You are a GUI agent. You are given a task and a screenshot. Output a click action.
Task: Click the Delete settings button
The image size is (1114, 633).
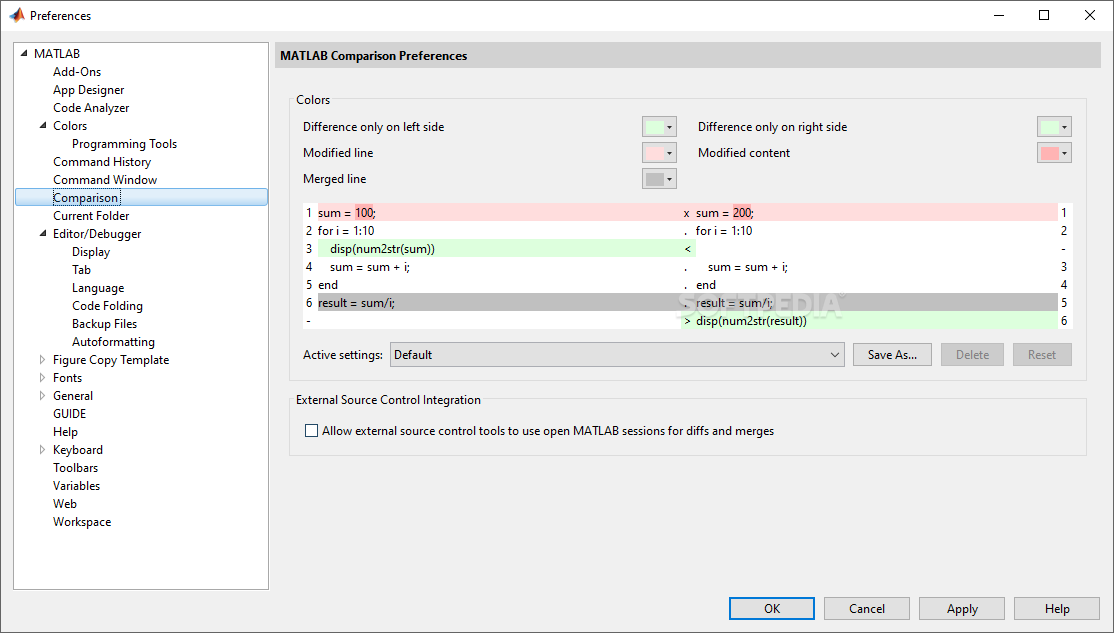[x=972, y=355]
